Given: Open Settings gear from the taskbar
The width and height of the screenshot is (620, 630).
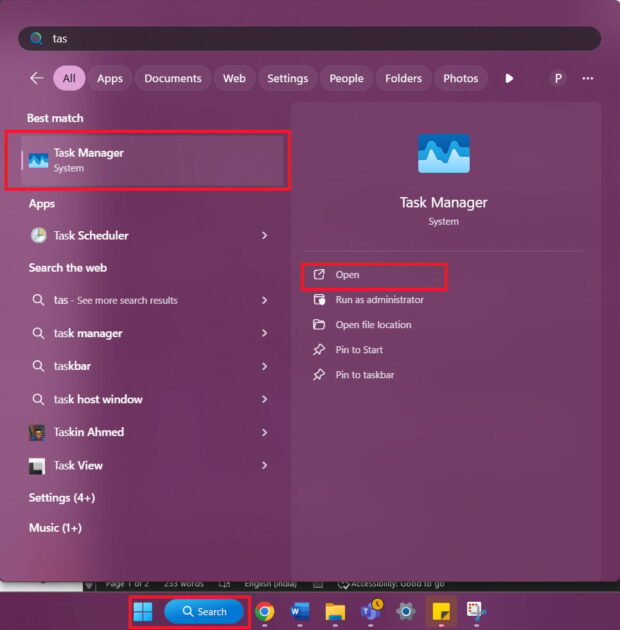Looking at the screenshot, I should pos(406,611).
